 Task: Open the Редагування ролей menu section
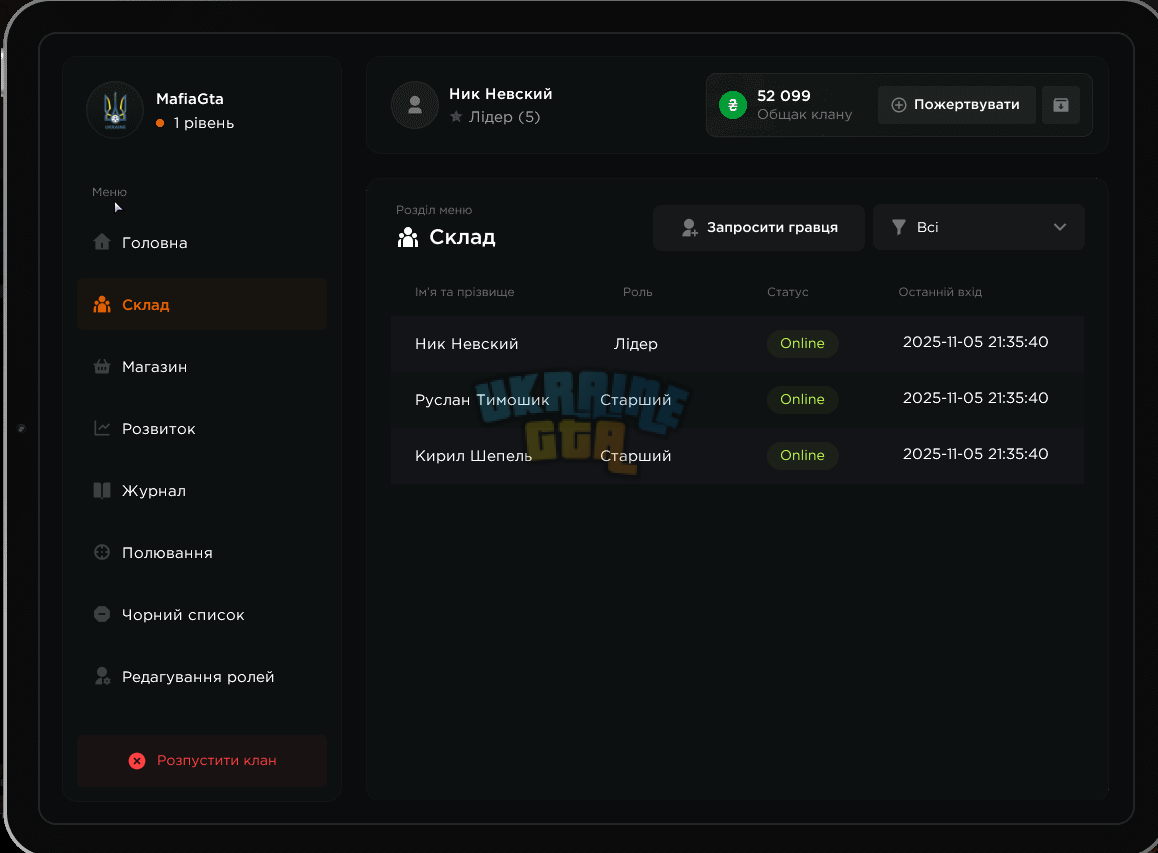pos(202,676)
